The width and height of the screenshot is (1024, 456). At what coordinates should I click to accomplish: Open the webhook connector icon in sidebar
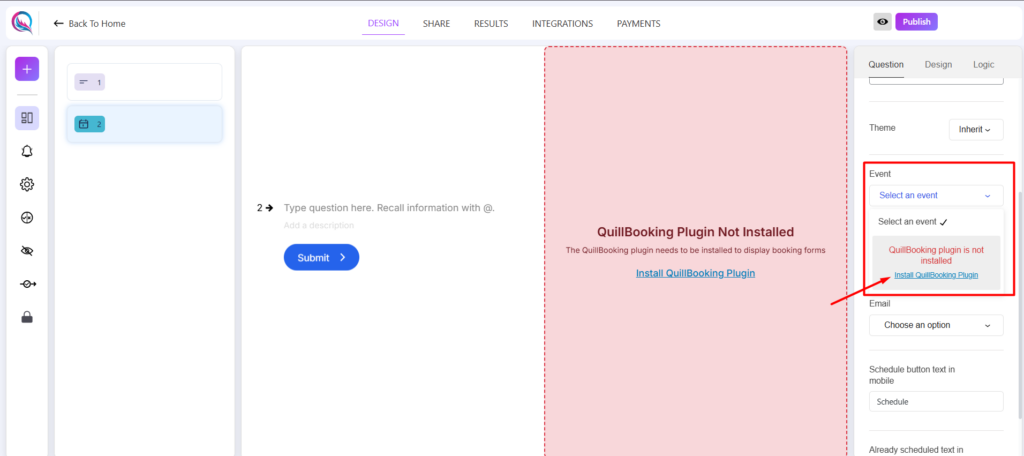tap(27, 284)
